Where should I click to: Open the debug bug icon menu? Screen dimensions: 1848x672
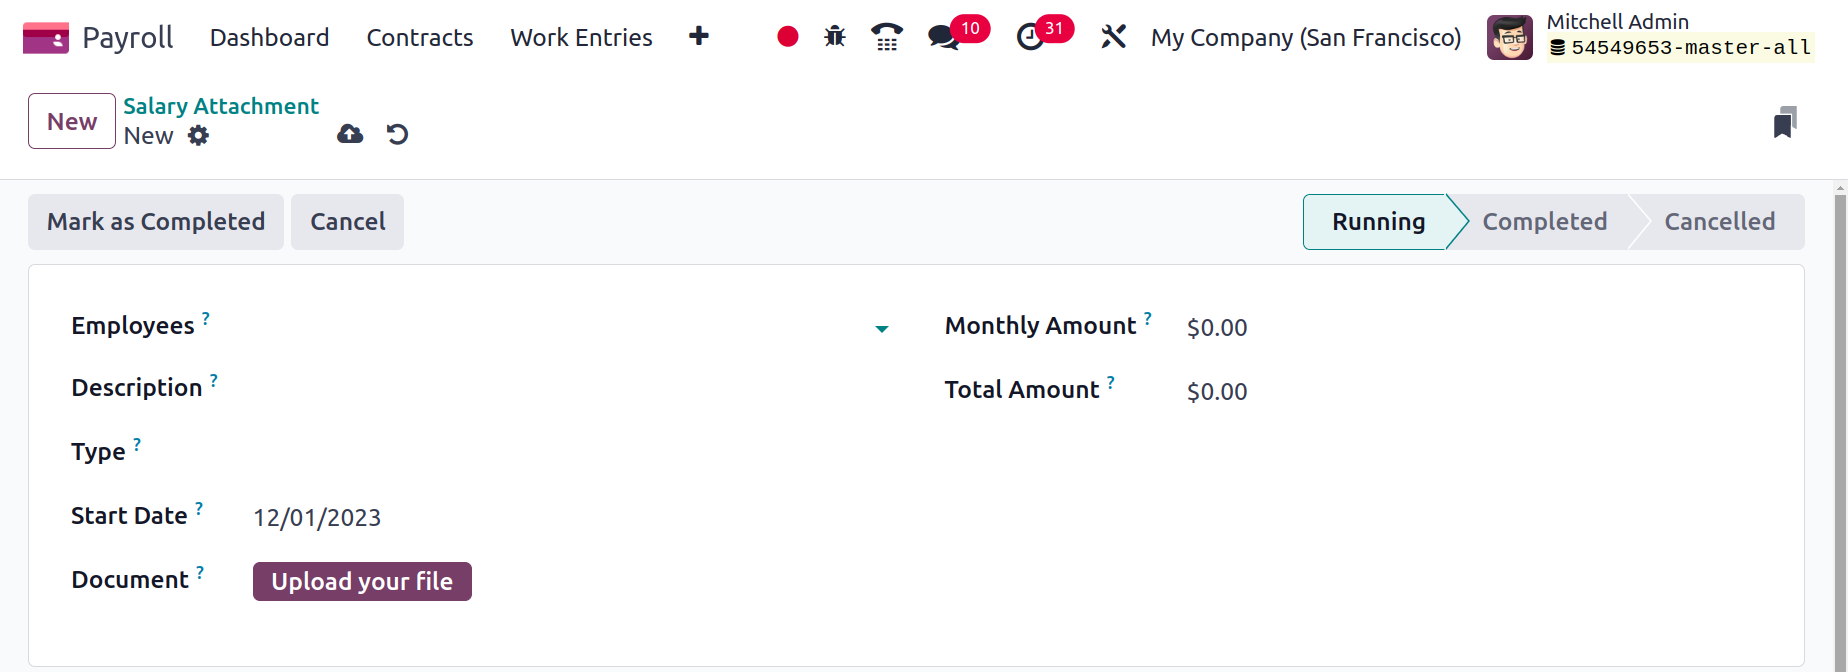tap(835, 37)
